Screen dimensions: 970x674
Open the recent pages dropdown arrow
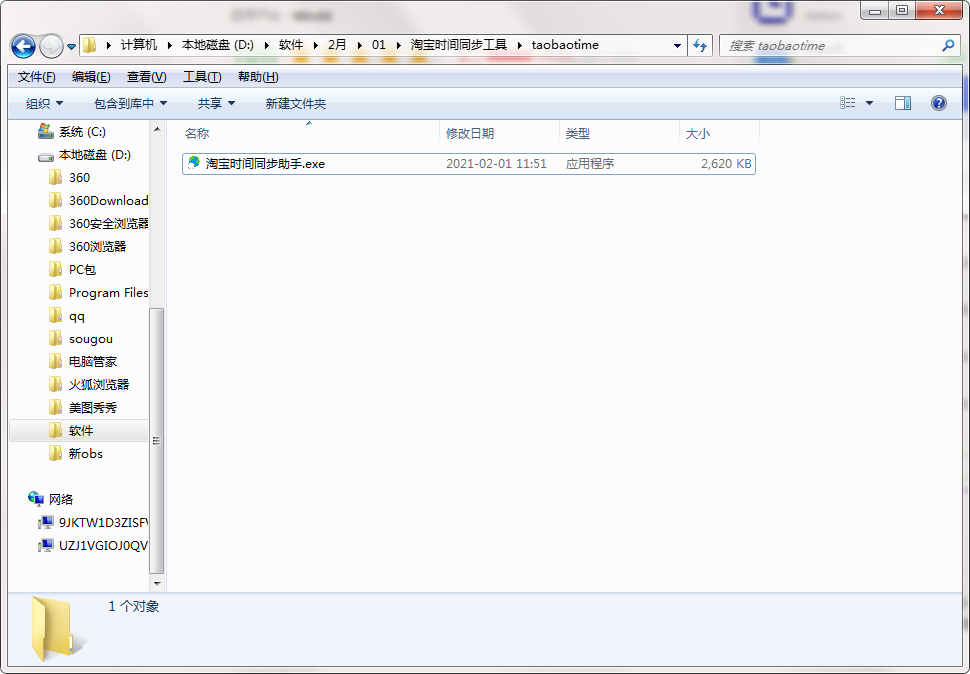(71, 46)
